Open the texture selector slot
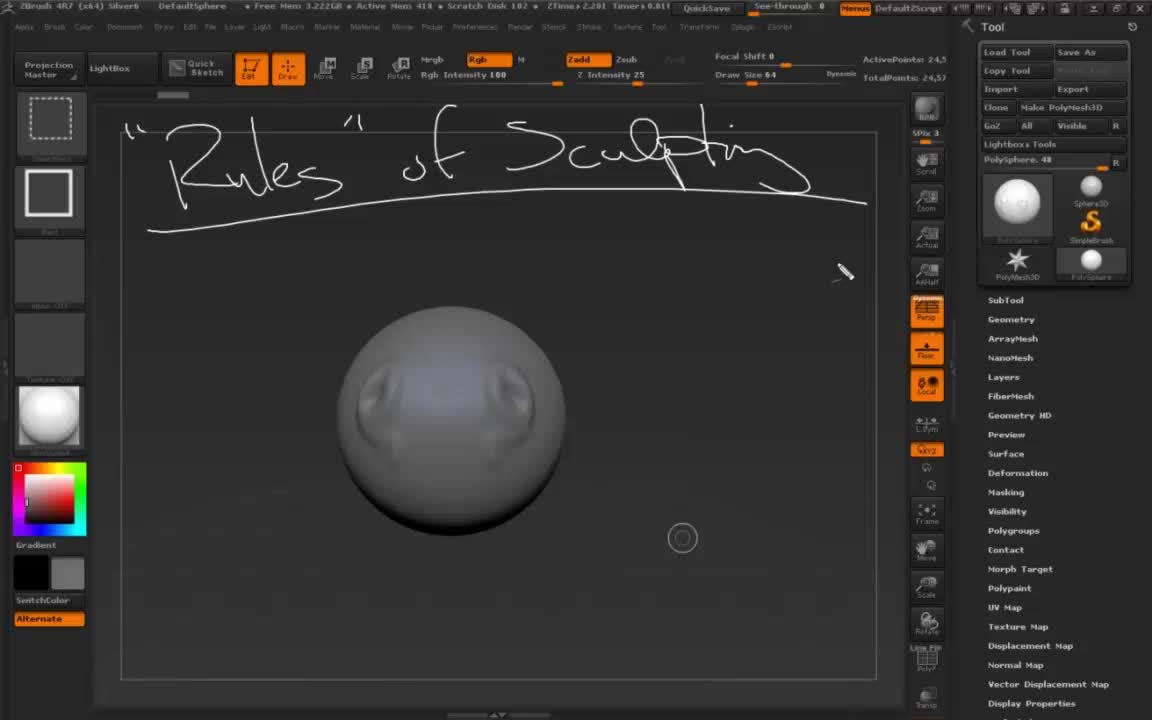 49,346
